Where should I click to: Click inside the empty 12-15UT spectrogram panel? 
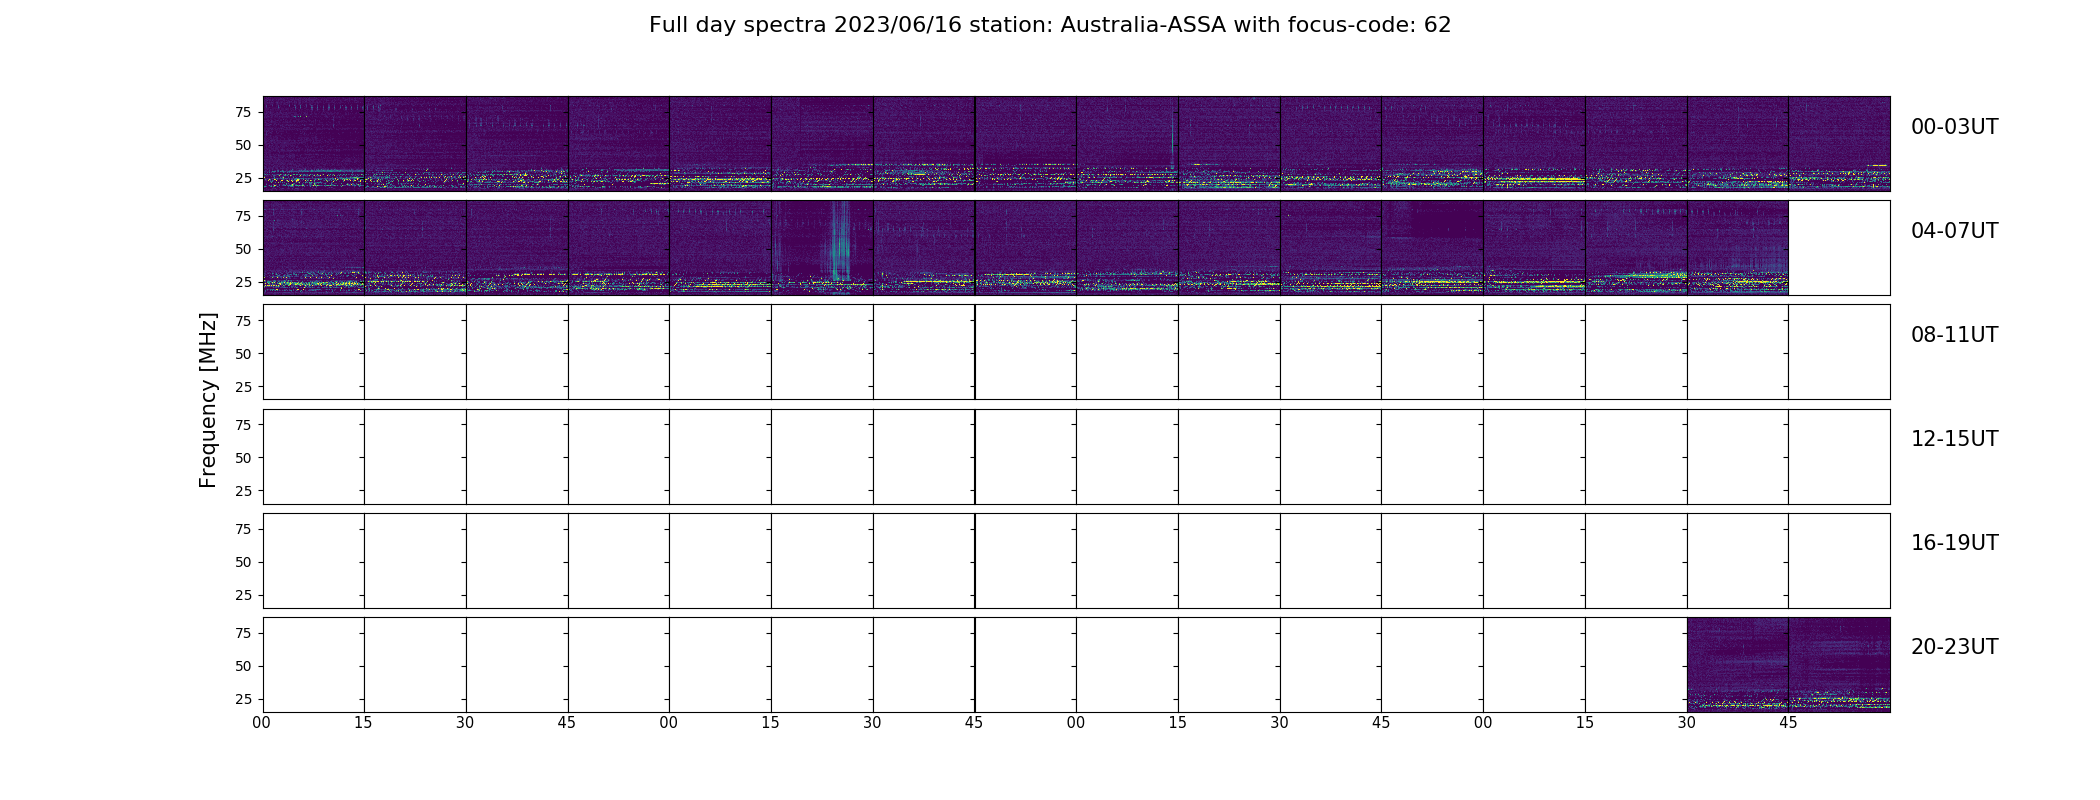click(x=1076, y=457)
